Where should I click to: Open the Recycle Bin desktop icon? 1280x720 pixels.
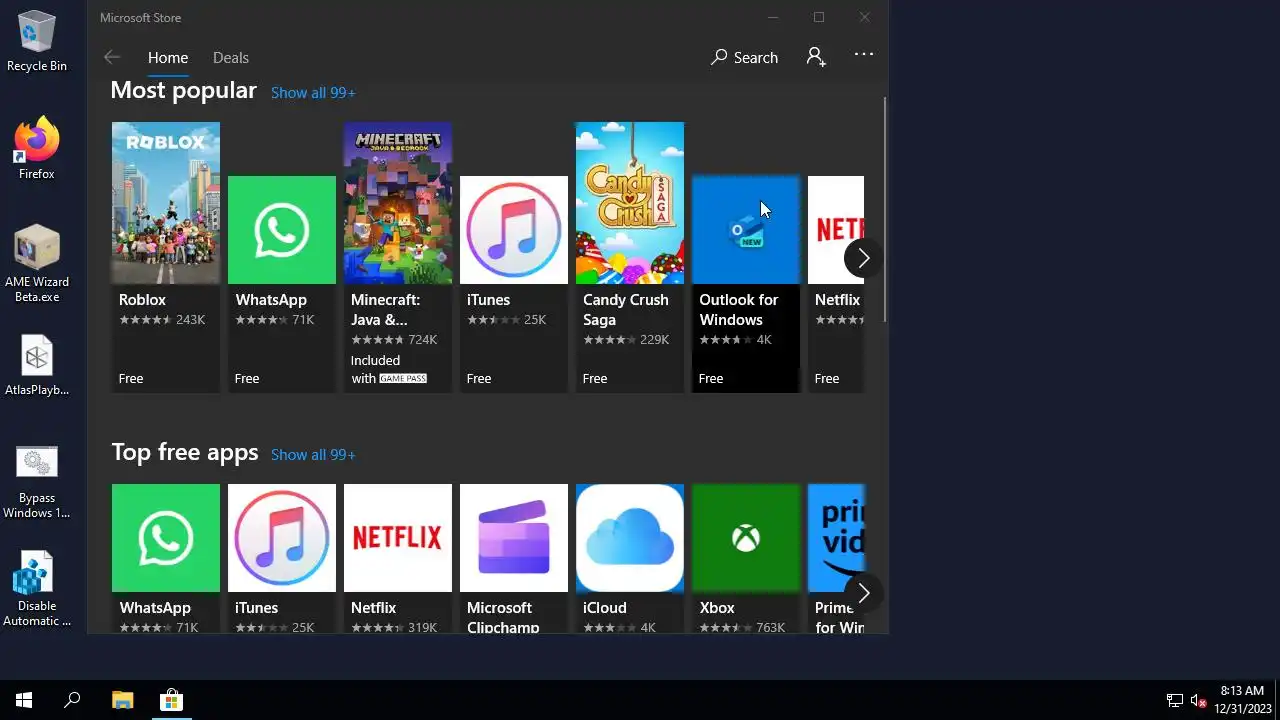(37, 41)
